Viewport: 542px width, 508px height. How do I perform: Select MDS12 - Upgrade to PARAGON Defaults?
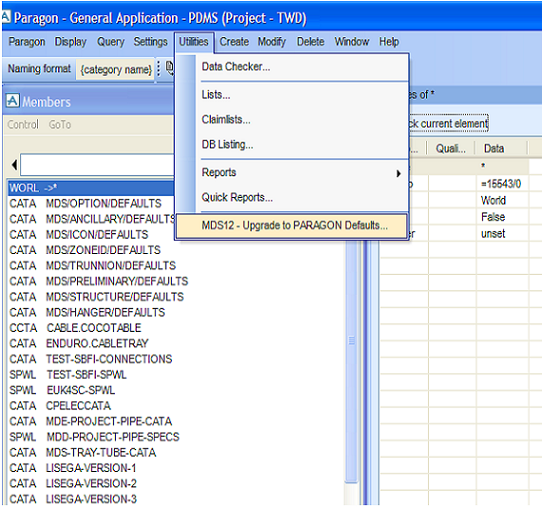(x=292, y=226)
